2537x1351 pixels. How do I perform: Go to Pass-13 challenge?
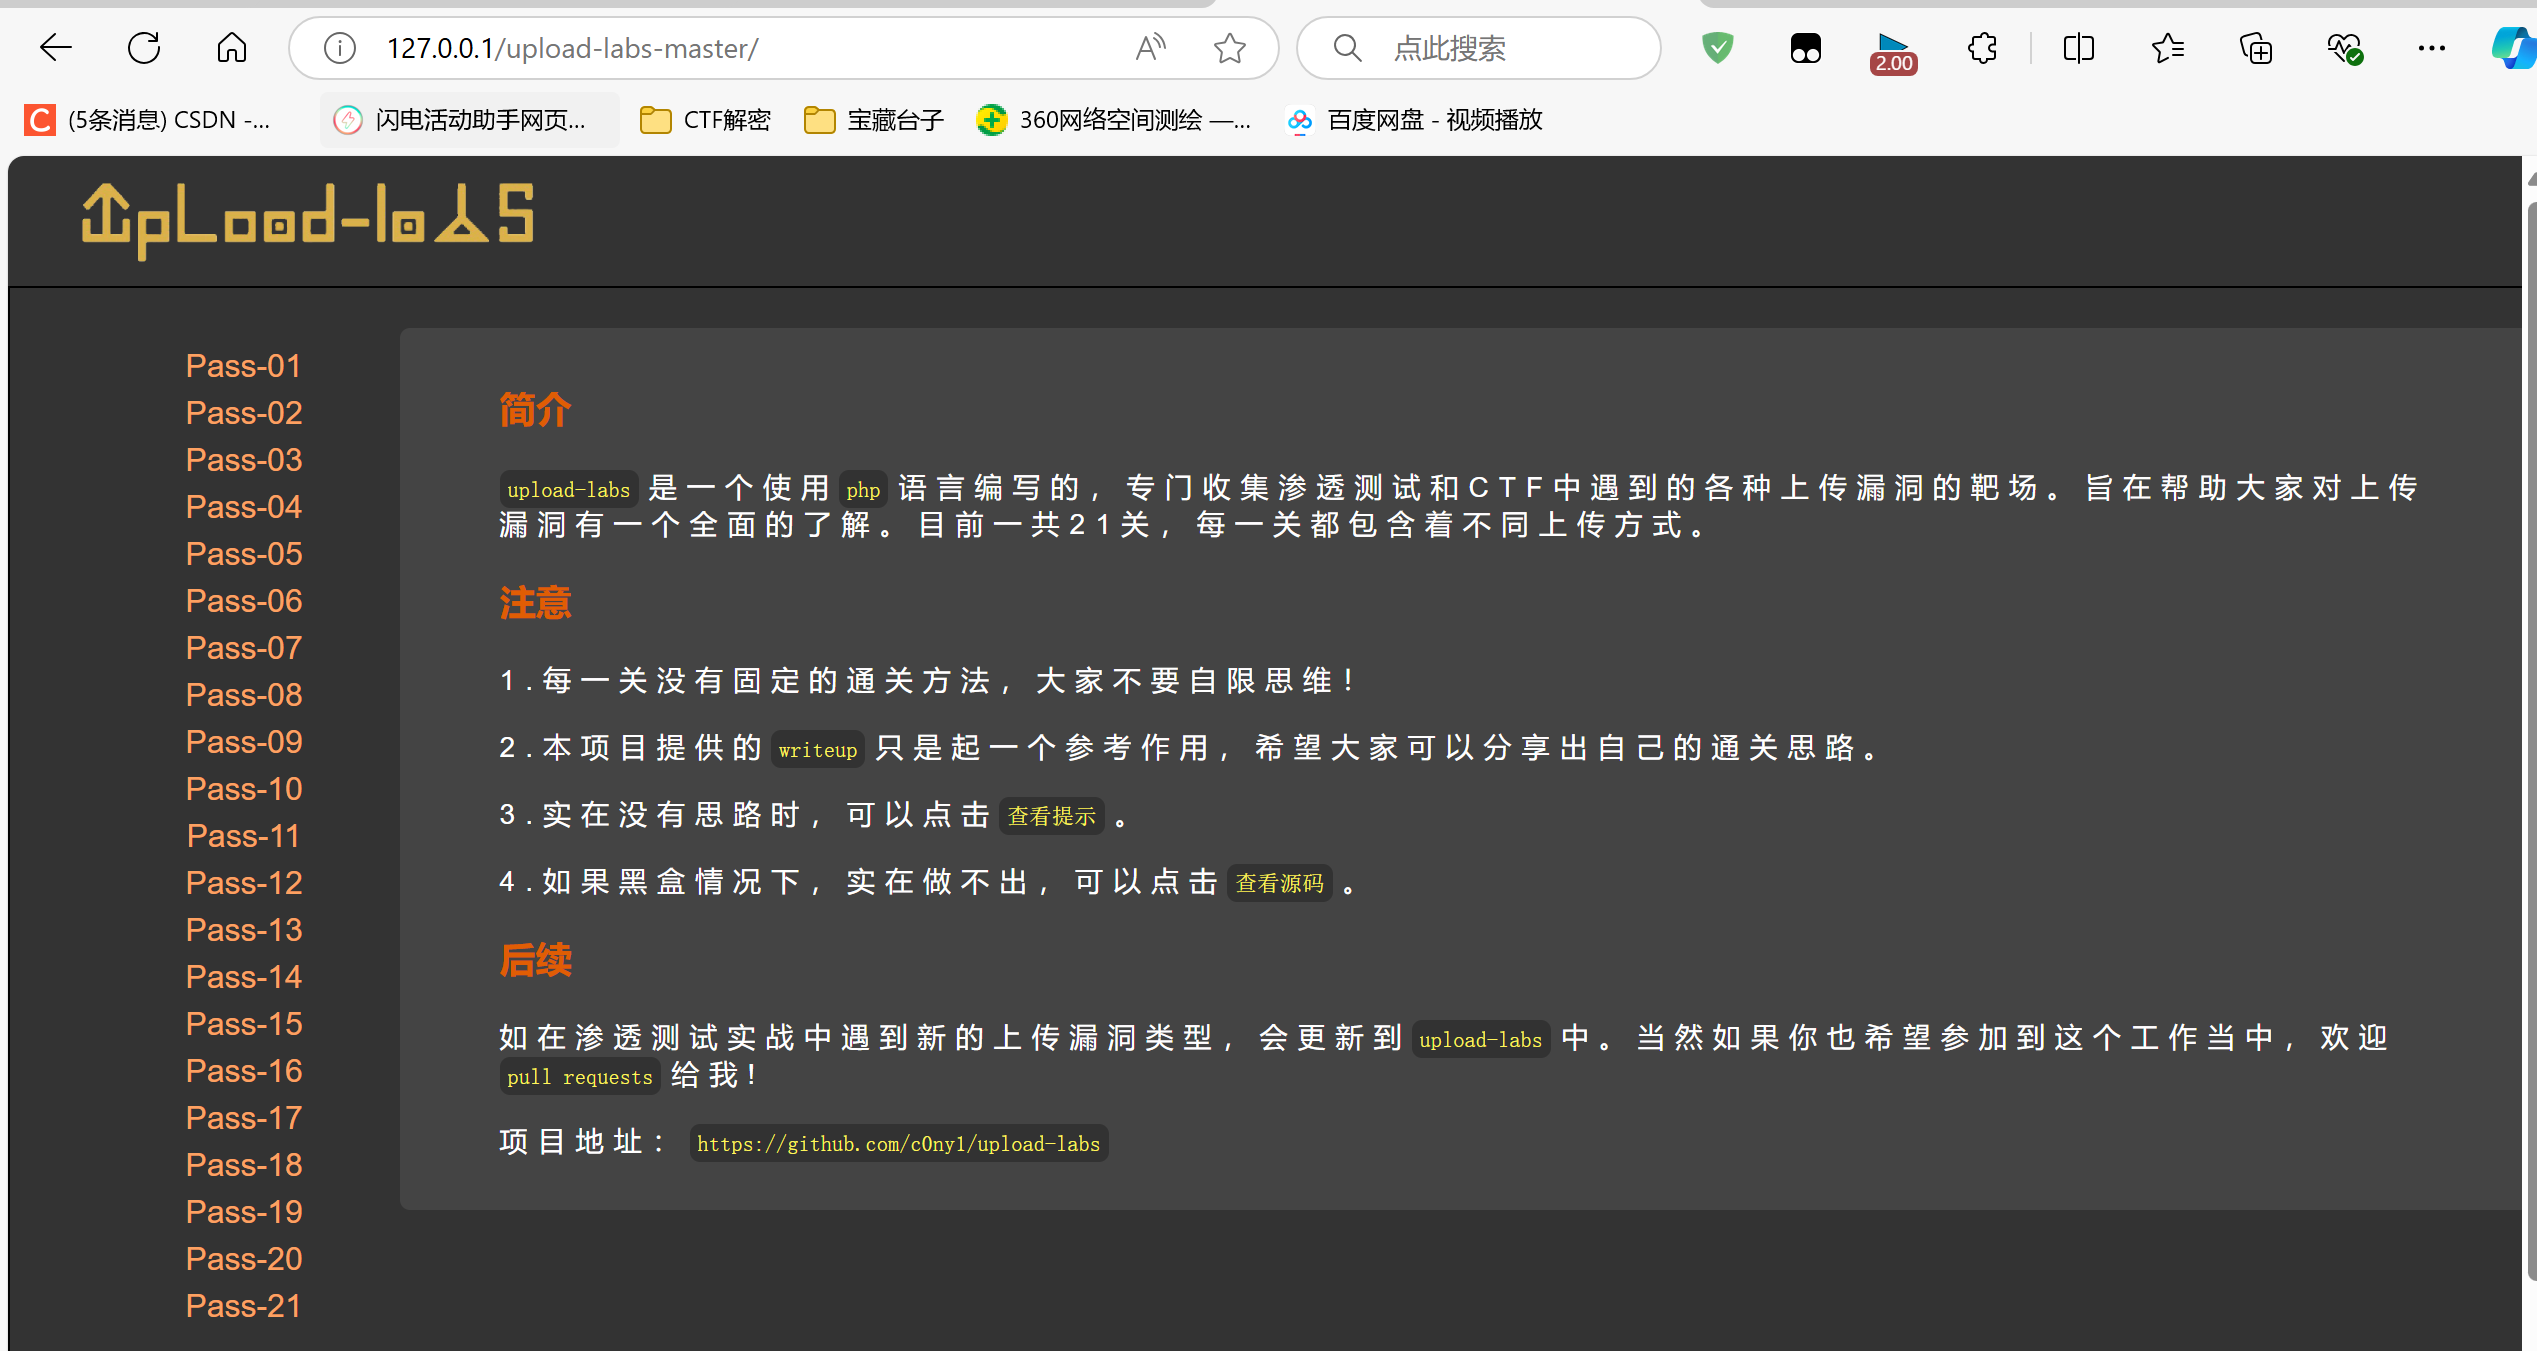(243, 930)
